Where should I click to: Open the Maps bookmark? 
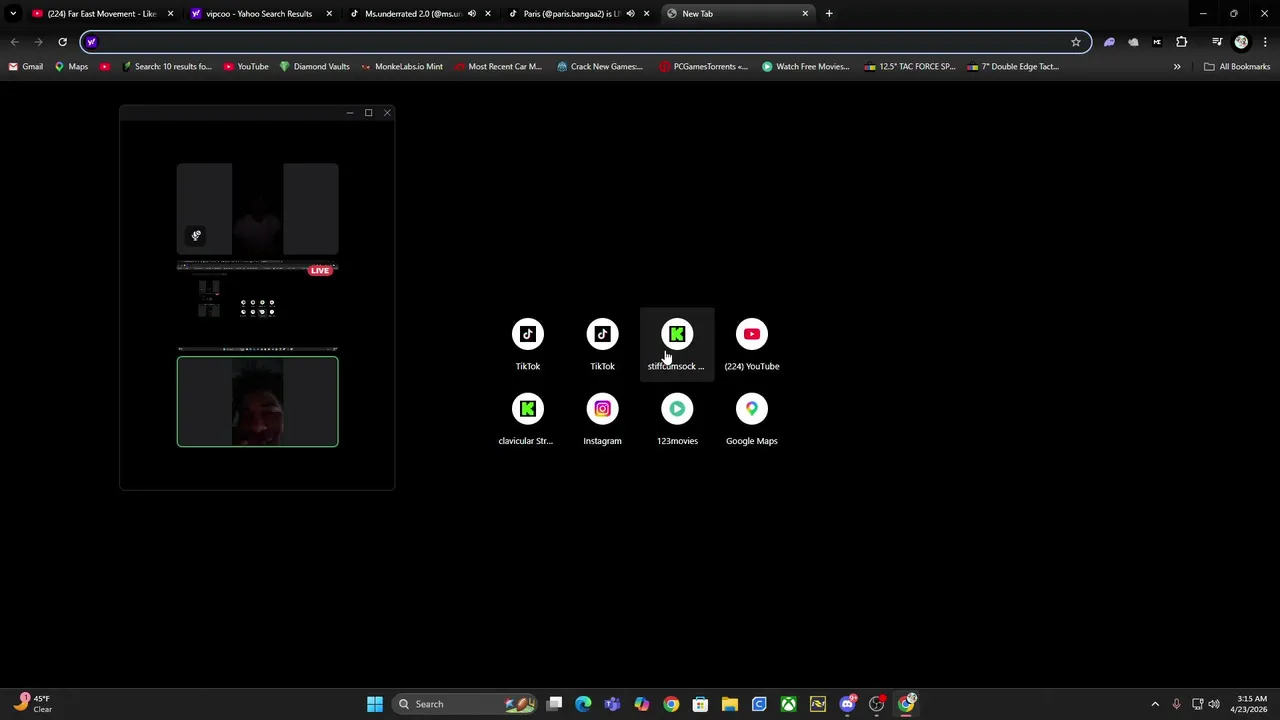[71, 67]
